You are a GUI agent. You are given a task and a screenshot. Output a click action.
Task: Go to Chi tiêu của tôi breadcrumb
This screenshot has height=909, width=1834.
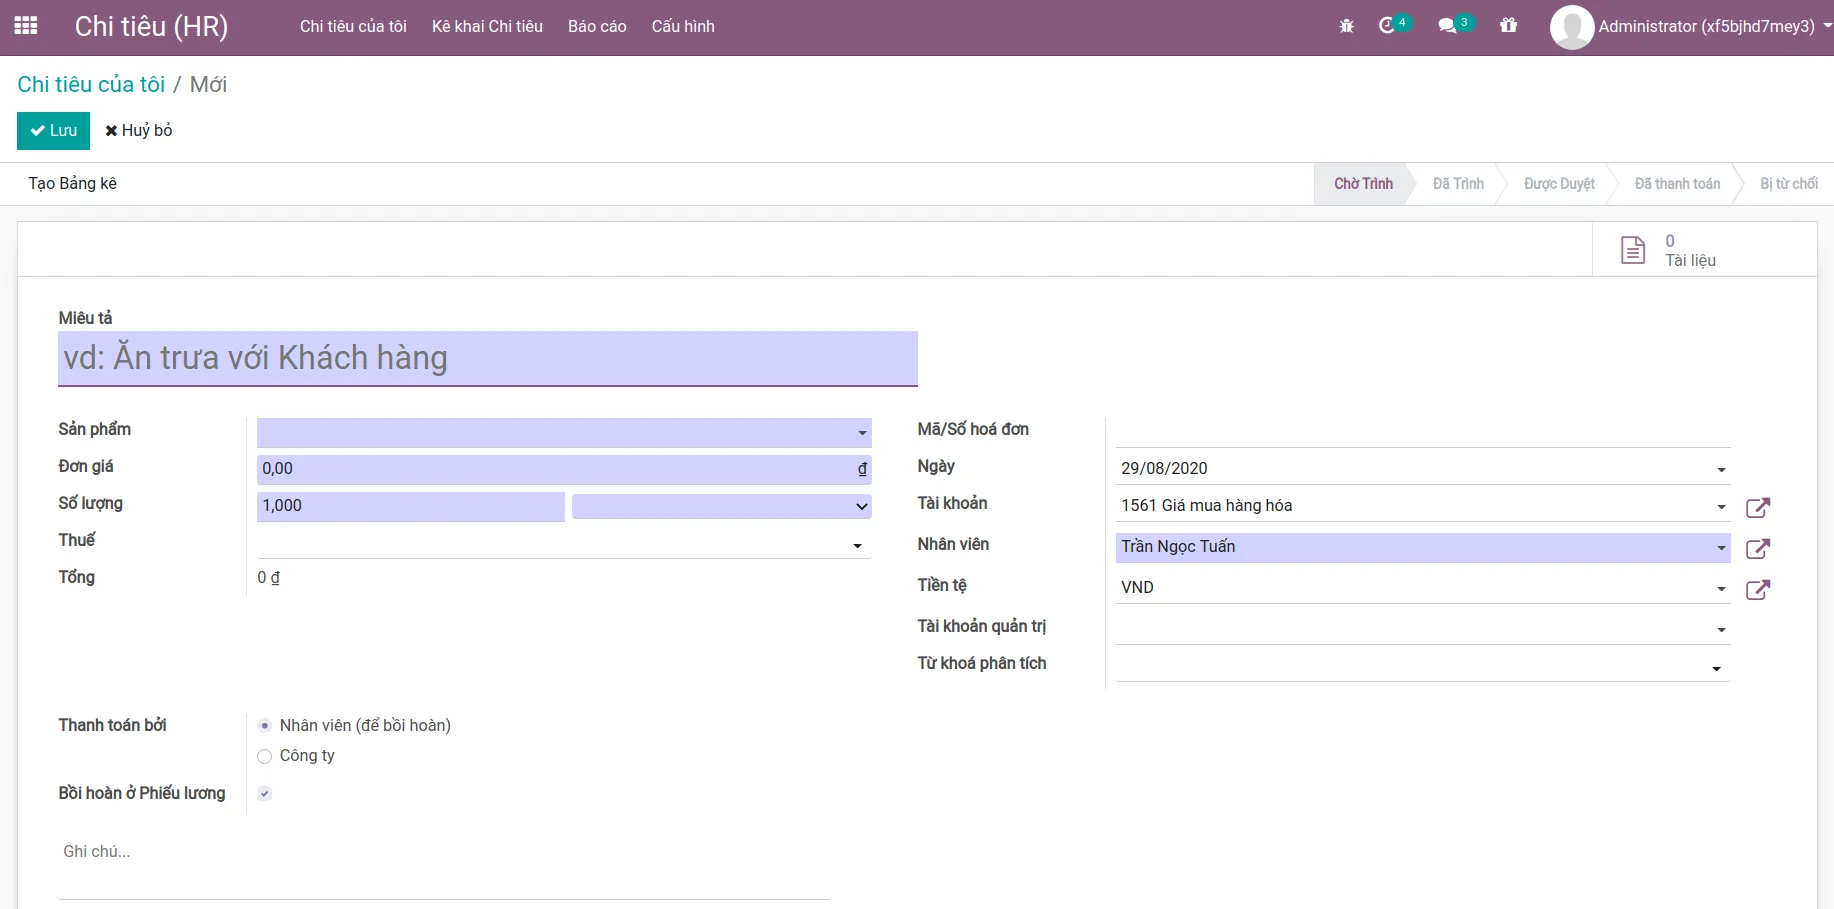point(91,84)
